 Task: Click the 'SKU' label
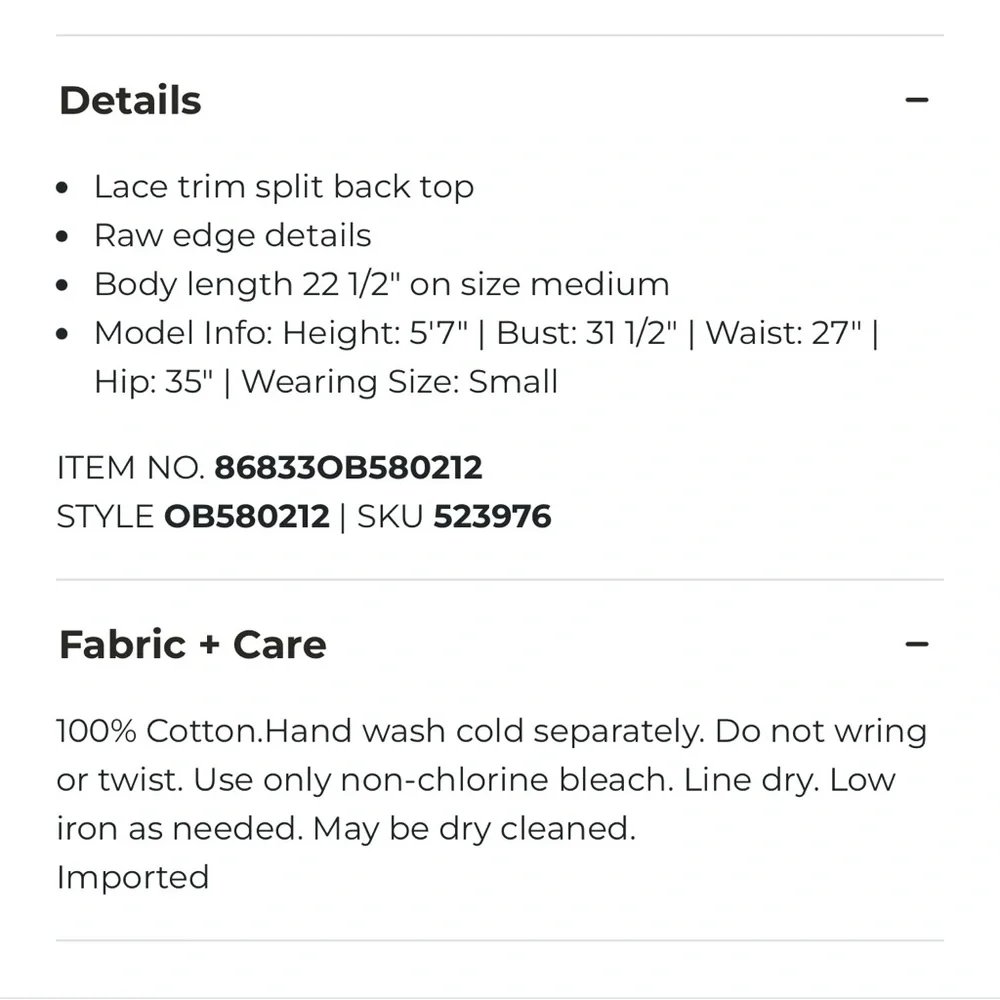click(x=390, y=516)
